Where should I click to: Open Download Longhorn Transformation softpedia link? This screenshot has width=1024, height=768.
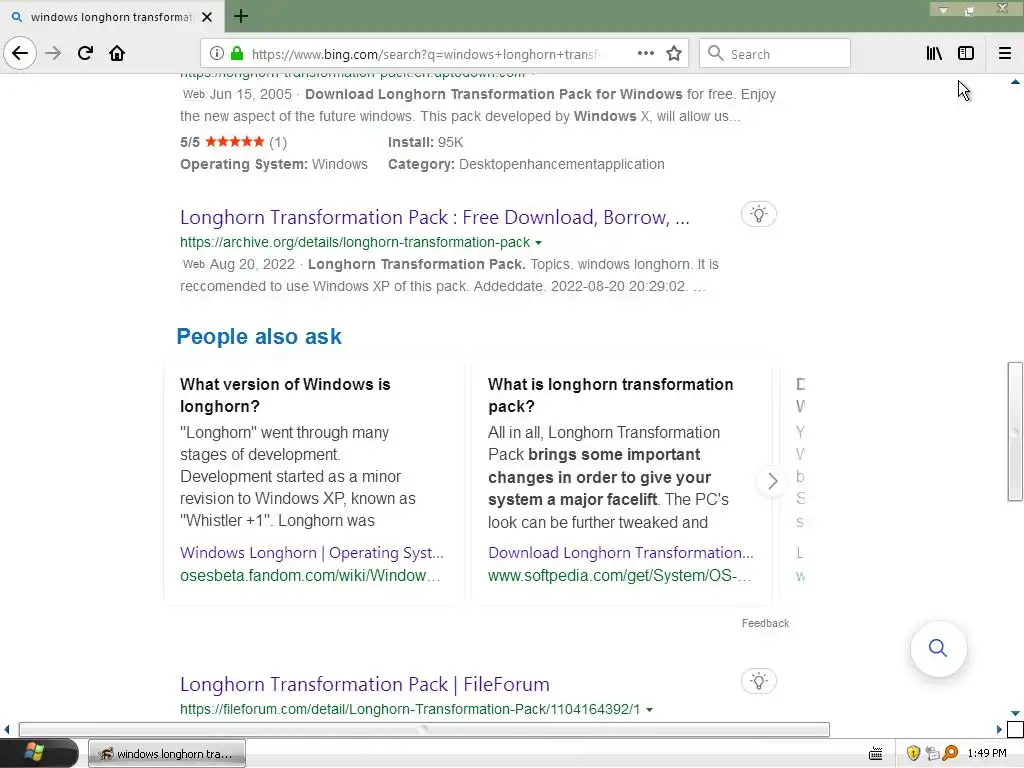coord(620,552)
